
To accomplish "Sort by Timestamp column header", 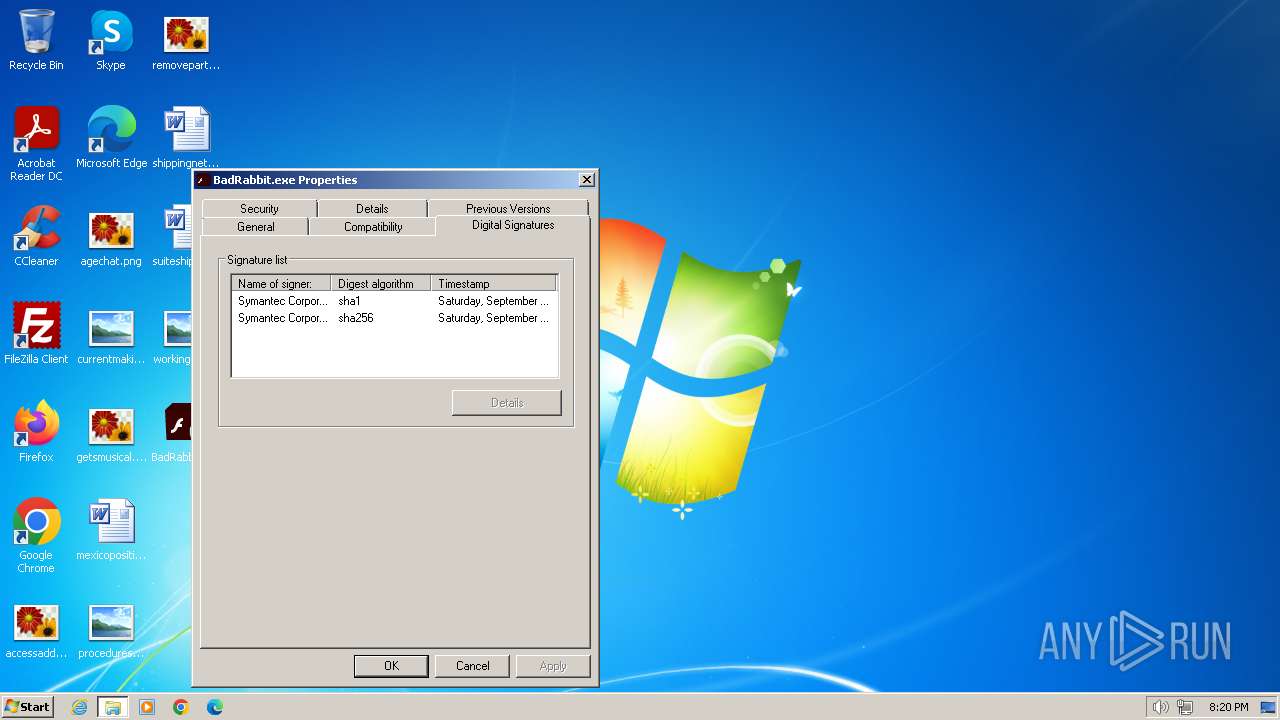I will (x=494, y=283).
